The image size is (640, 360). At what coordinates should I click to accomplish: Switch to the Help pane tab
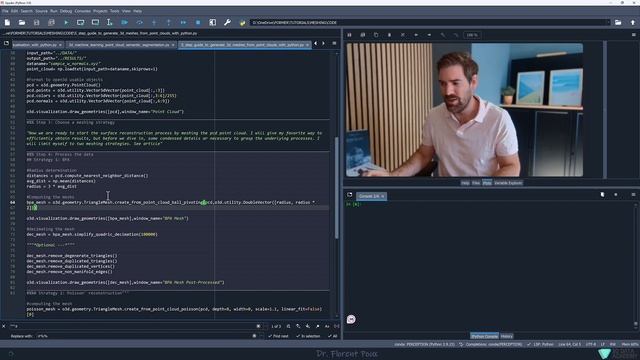point(465,183)
